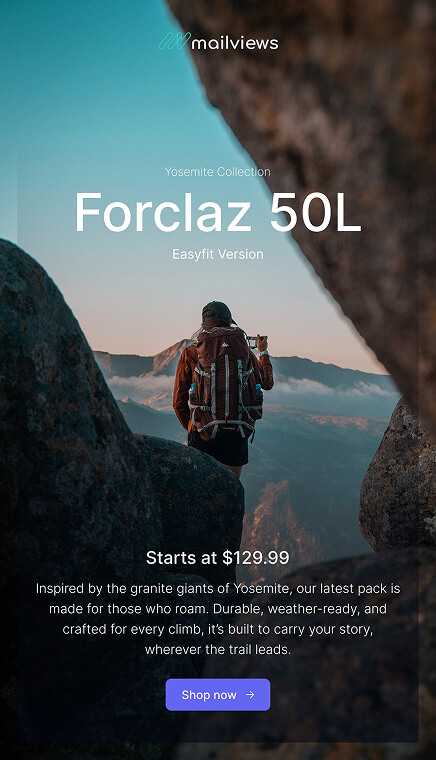Click the hiker's black shorts

point(219,448)
